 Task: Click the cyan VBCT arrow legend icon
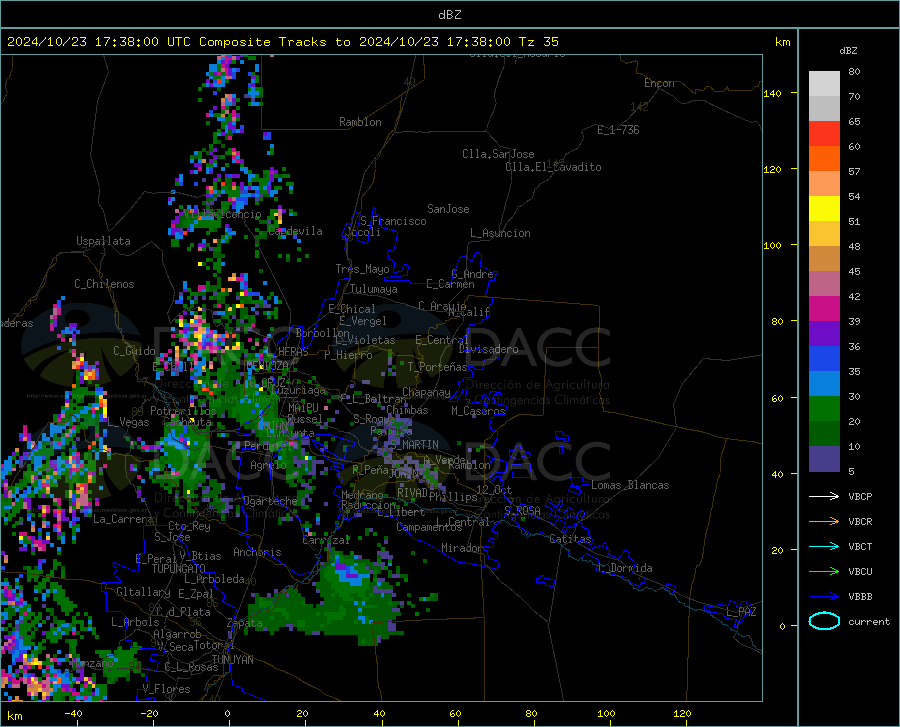pos(824,546)
